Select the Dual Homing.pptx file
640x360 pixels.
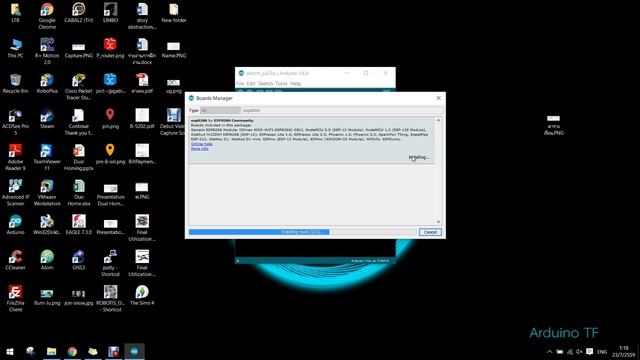[79, 158]
